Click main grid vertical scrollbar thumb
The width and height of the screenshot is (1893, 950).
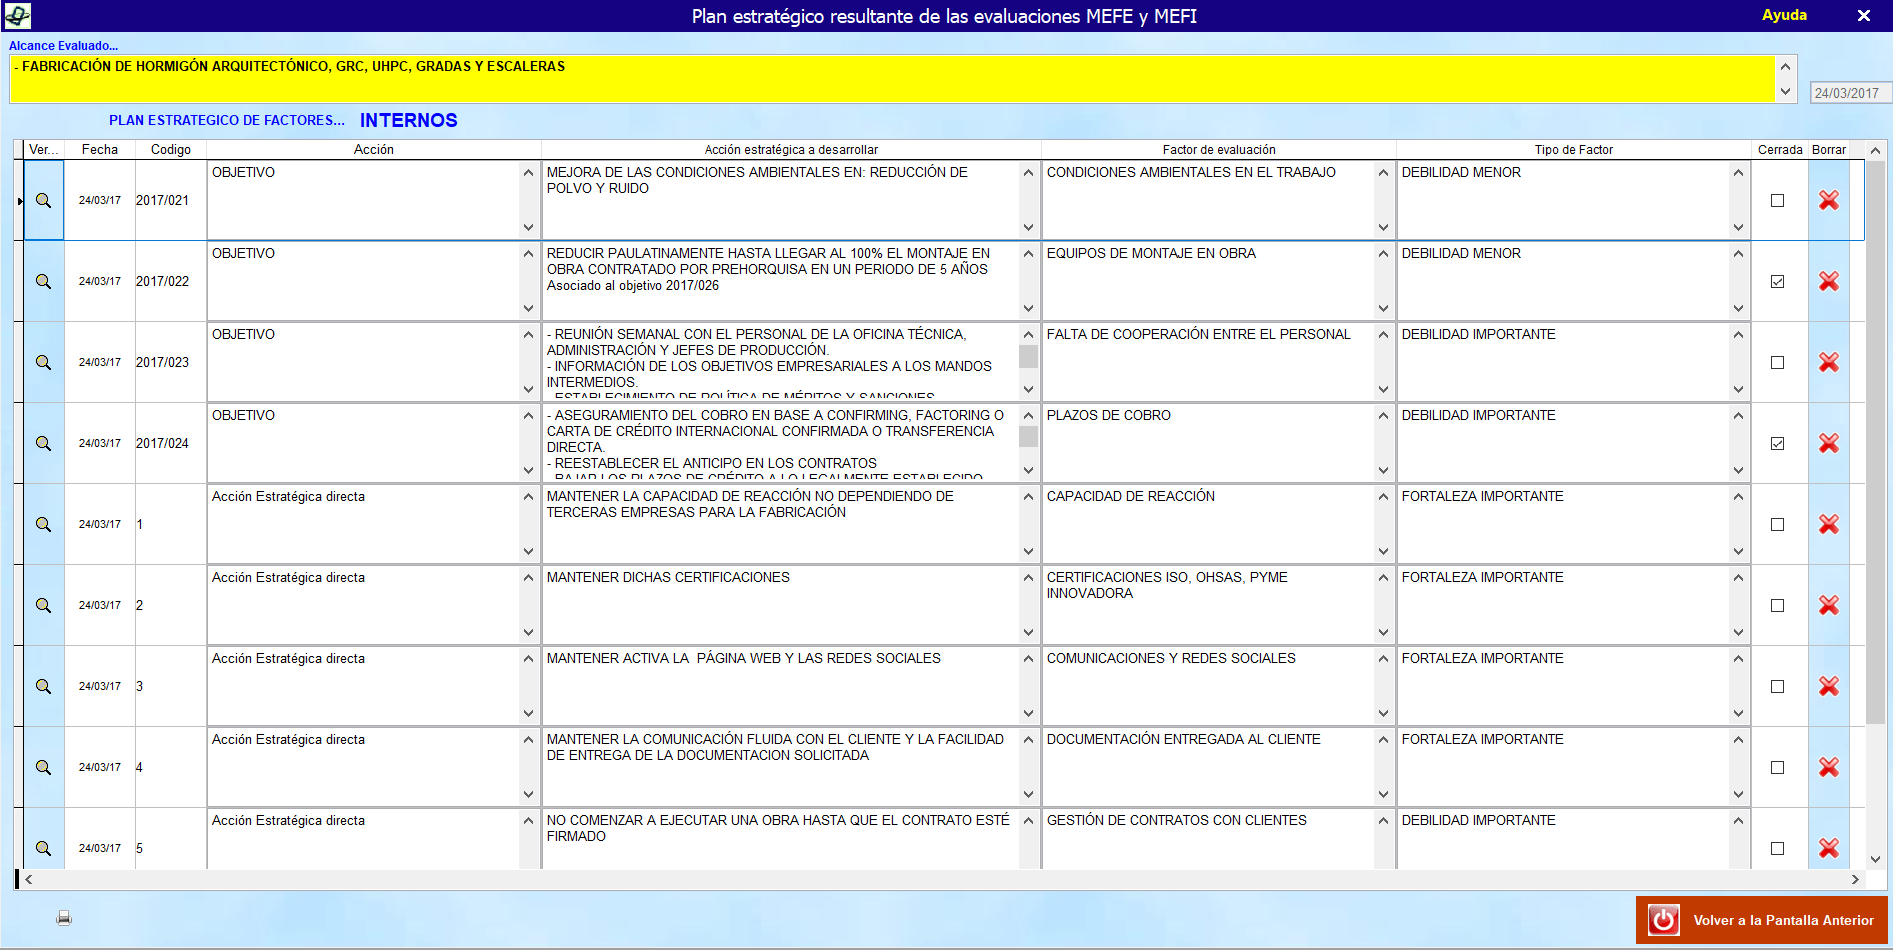(1875, 442)
